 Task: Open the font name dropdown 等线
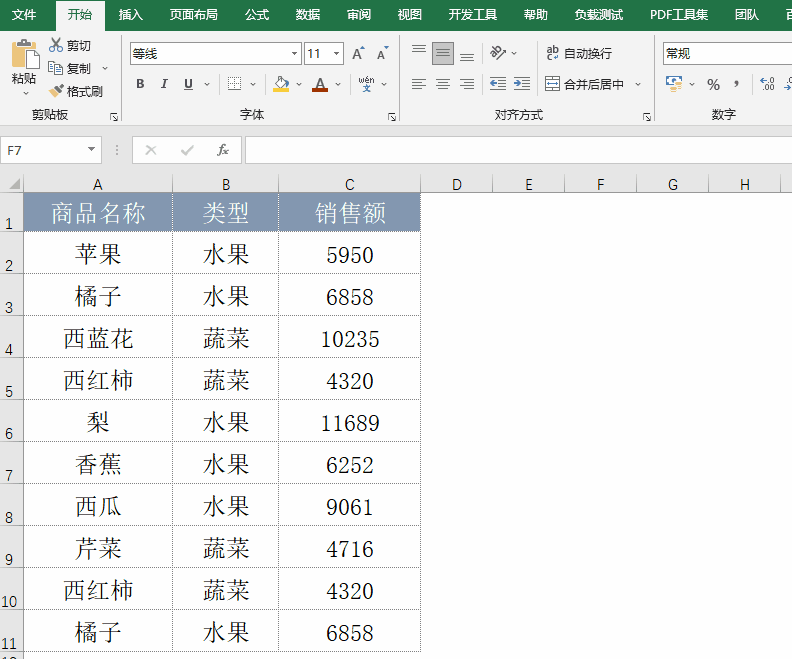click(x=294, y=54)
